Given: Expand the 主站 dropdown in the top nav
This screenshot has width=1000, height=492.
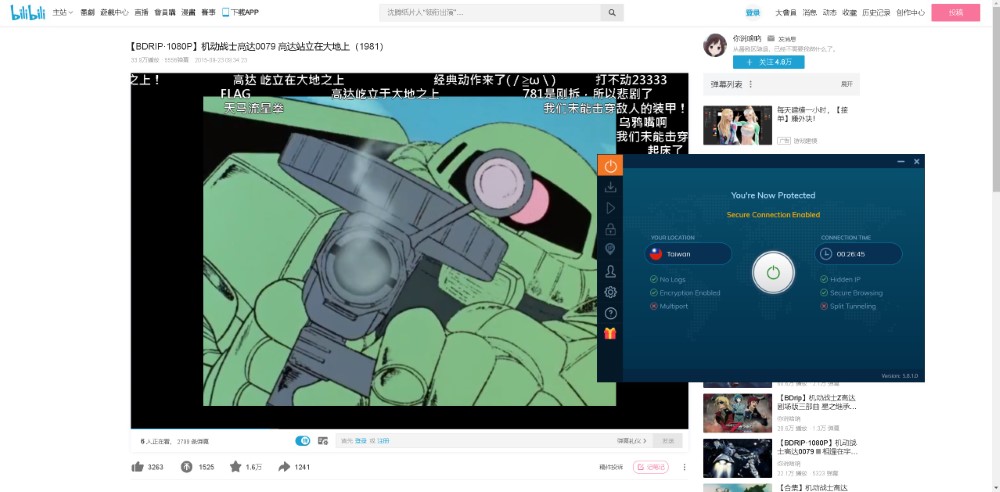Looking at the screenshot, I should 62,12.
